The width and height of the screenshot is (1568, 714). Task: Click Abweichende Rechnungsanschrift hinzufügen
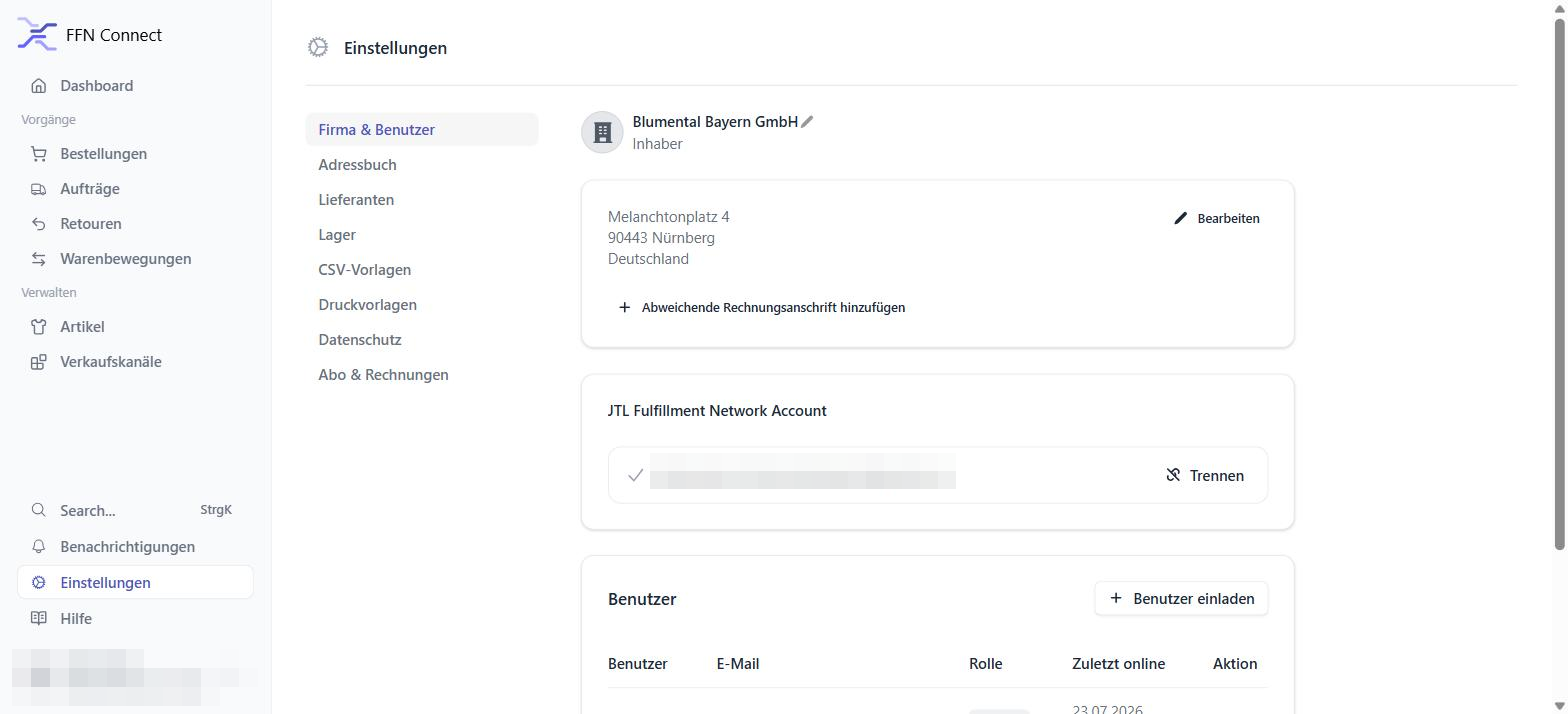762,307
